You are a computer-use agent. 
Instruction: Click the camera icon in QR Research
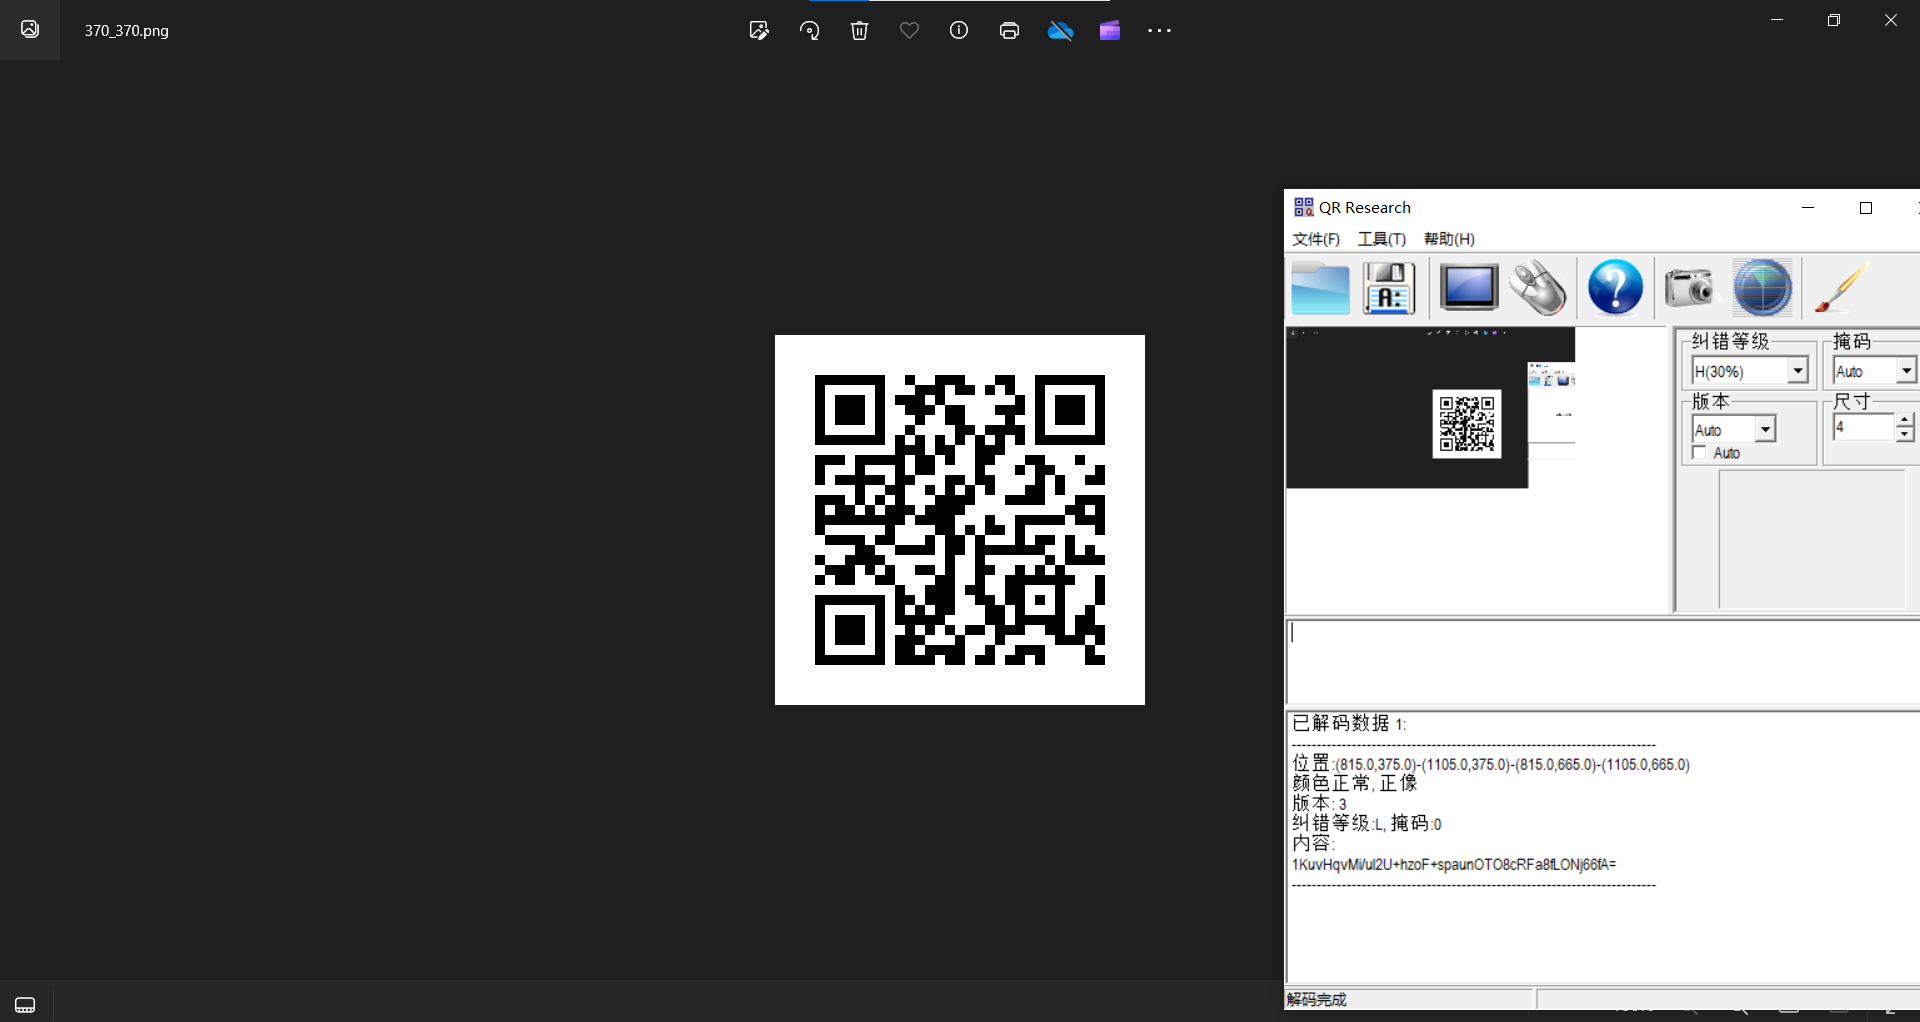coord(1689,288)
